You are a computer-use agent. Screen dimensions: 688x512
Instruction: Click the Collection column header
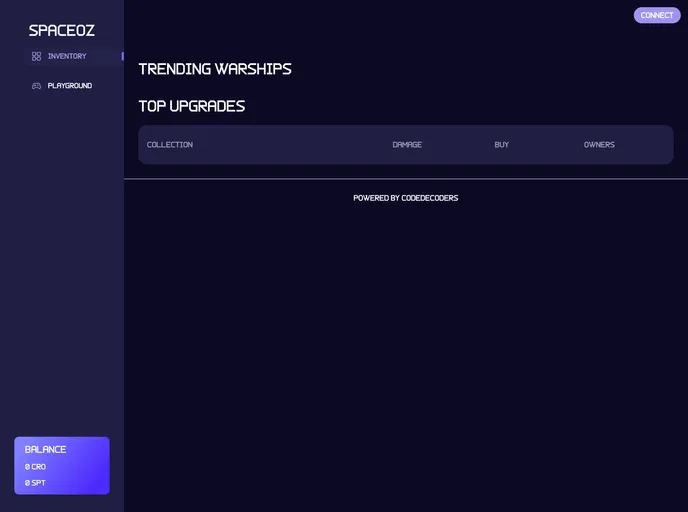(170, 145)
